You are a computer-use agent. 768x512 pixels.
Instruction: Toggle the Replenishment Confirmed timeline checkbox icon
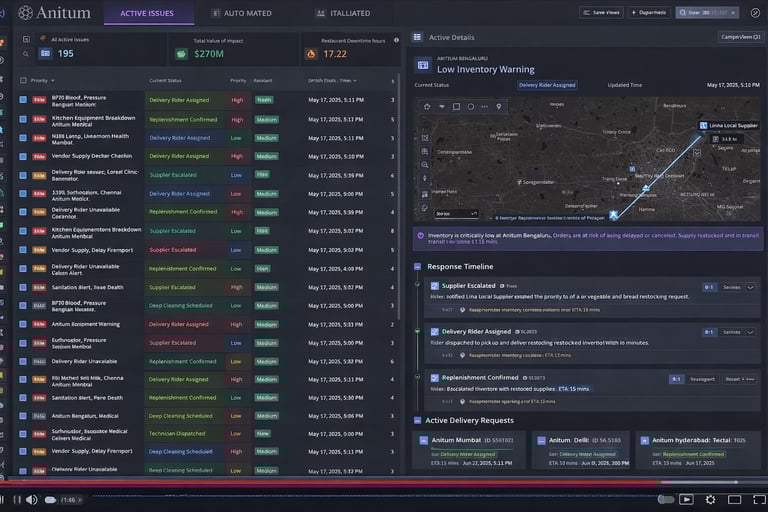(x=434, y=378)
